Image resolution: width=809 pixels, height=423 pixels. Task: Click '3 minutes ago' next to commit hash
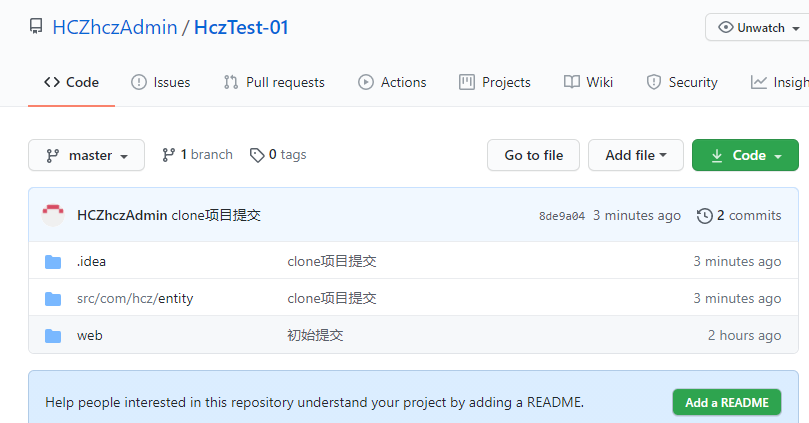tap(637, 215)
